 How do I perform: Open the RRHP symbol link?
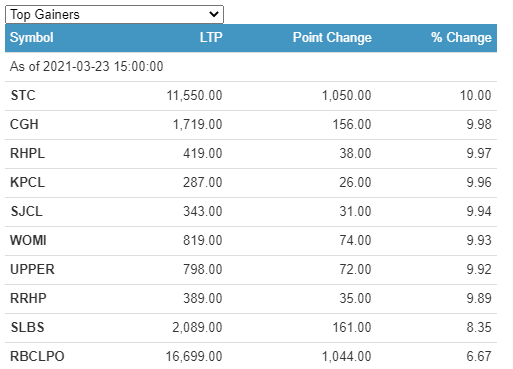click(28, 298)
